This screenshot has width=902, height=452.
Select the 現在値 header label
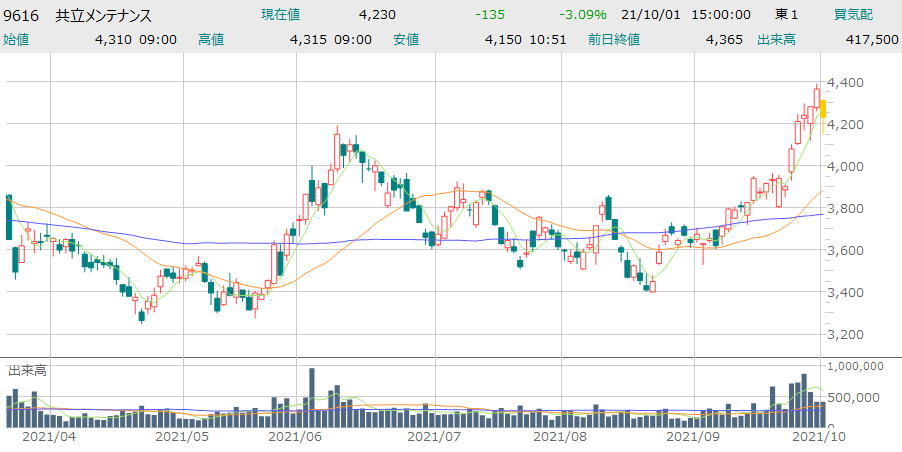click(281, 14)
